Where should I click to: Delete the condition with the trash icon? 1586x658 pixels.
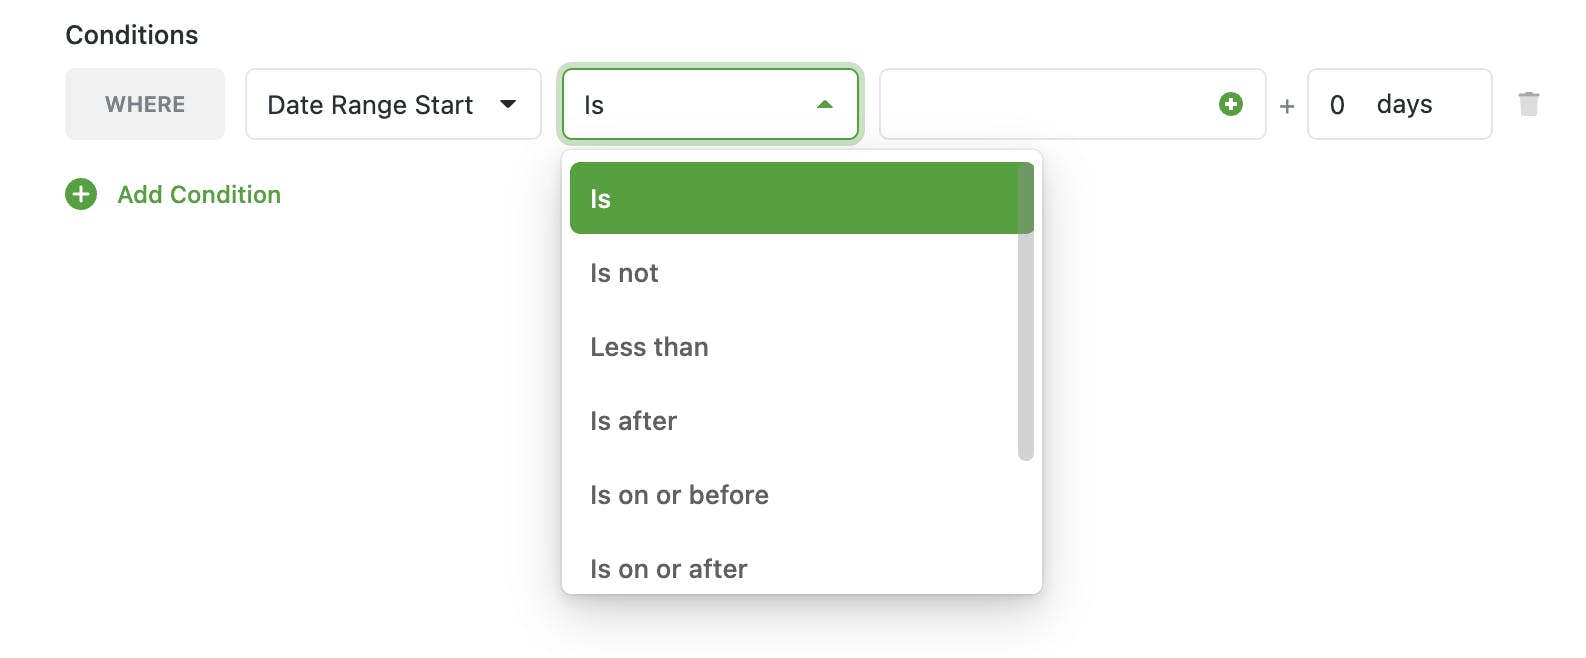coord(1528,104)
